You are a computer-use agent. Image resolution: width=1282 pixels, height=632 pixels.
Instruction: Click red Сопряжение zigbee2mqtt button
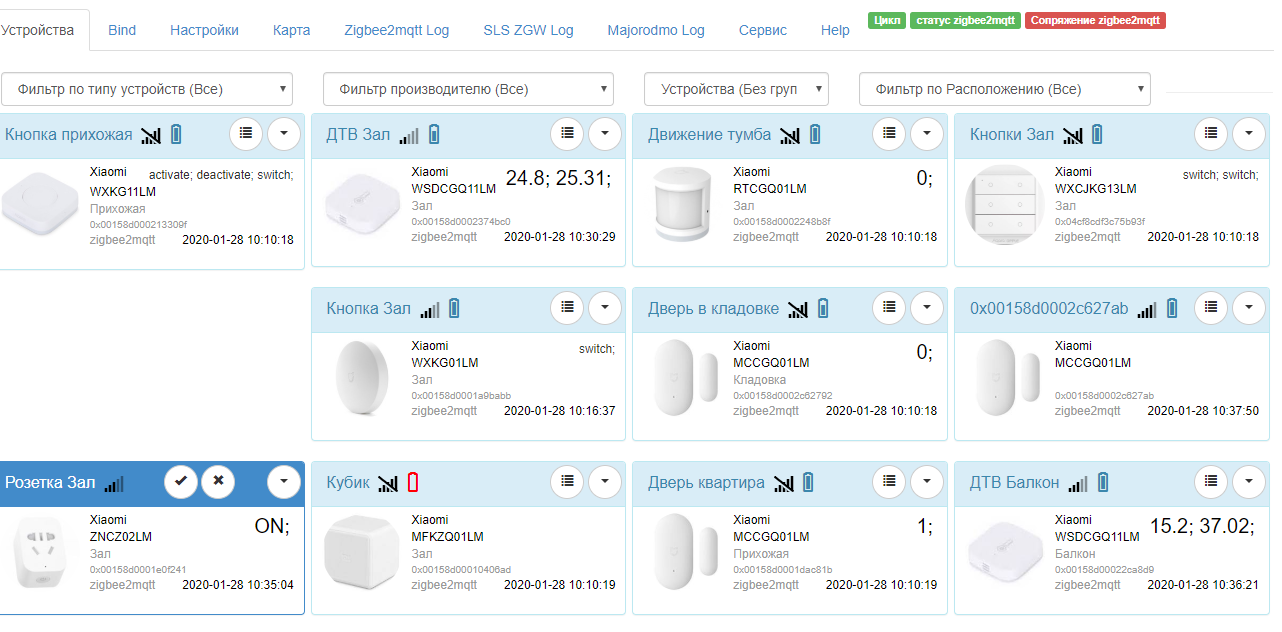point(1095,20)
